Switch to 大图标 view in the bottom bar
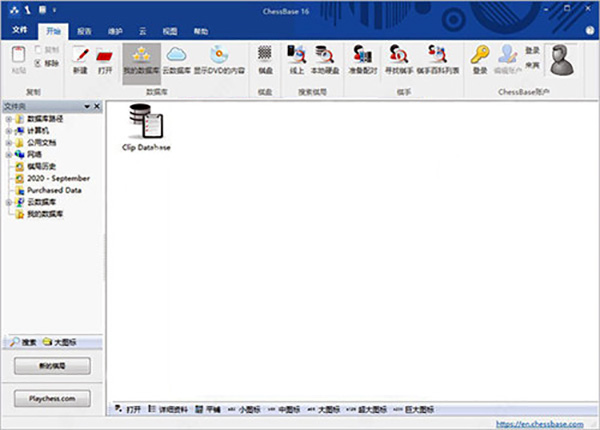This screenshot has height=430, width=600. coord(324,409)
